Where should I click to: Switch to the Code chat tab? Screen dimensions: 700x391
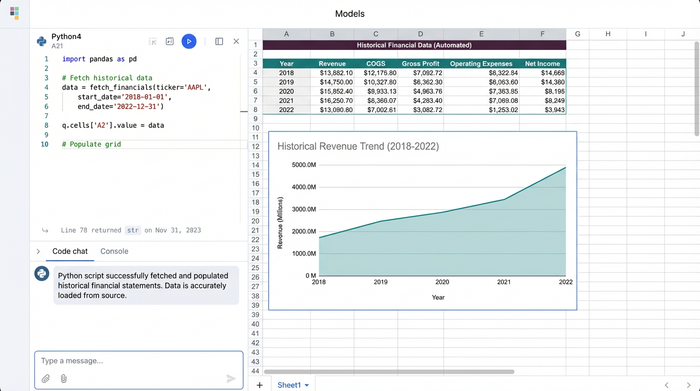70,251
